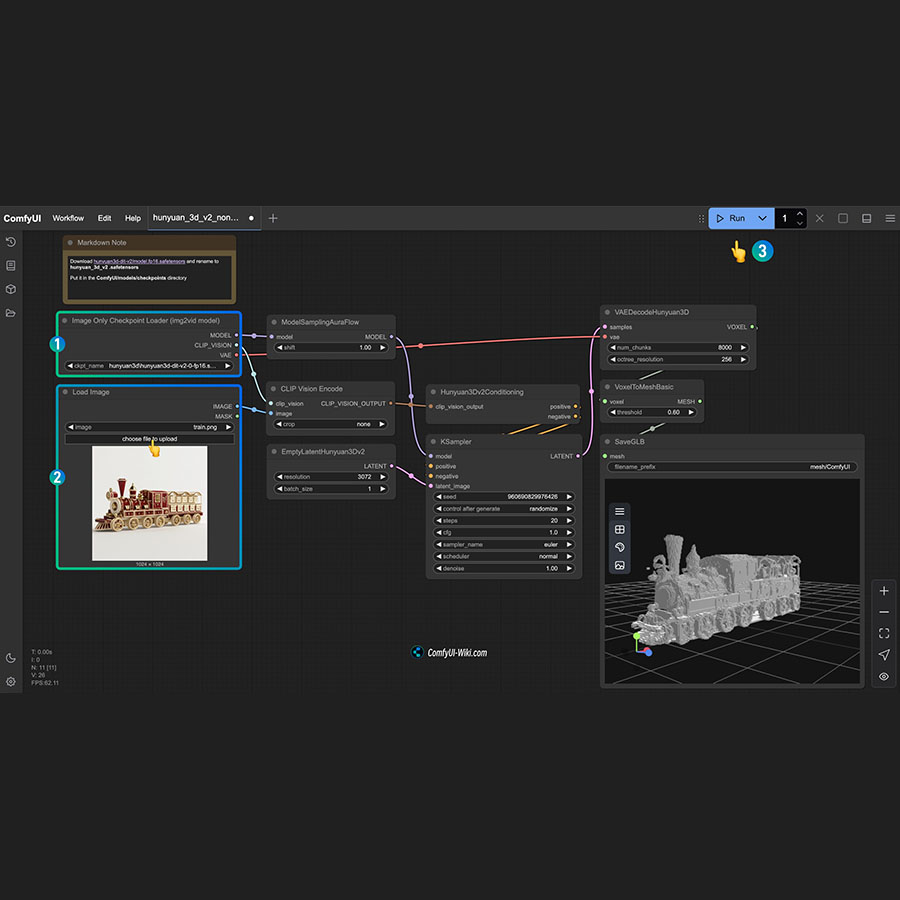The width and height of the screenshot is (900, 900).
Task: Open the workflows browser folder icon in sidebar
Action: point(11,311)
